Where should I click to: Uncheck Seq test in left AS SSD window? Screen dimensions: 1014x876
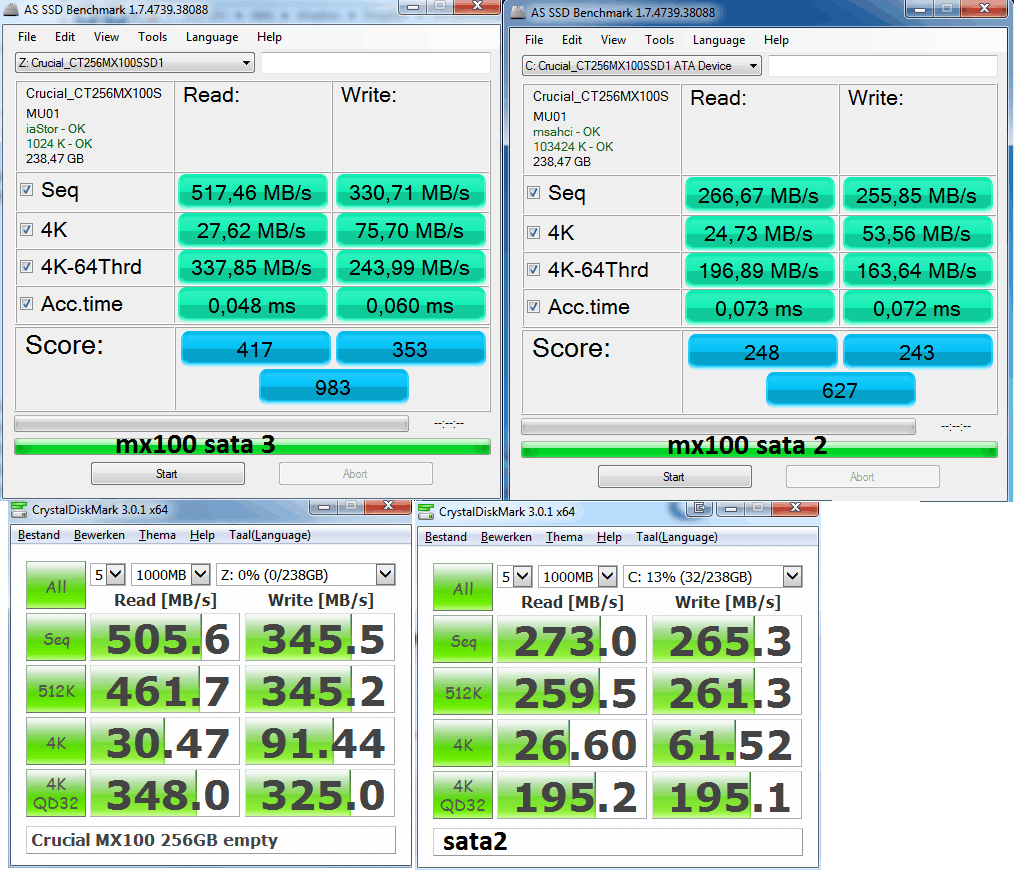coord(27,190)
